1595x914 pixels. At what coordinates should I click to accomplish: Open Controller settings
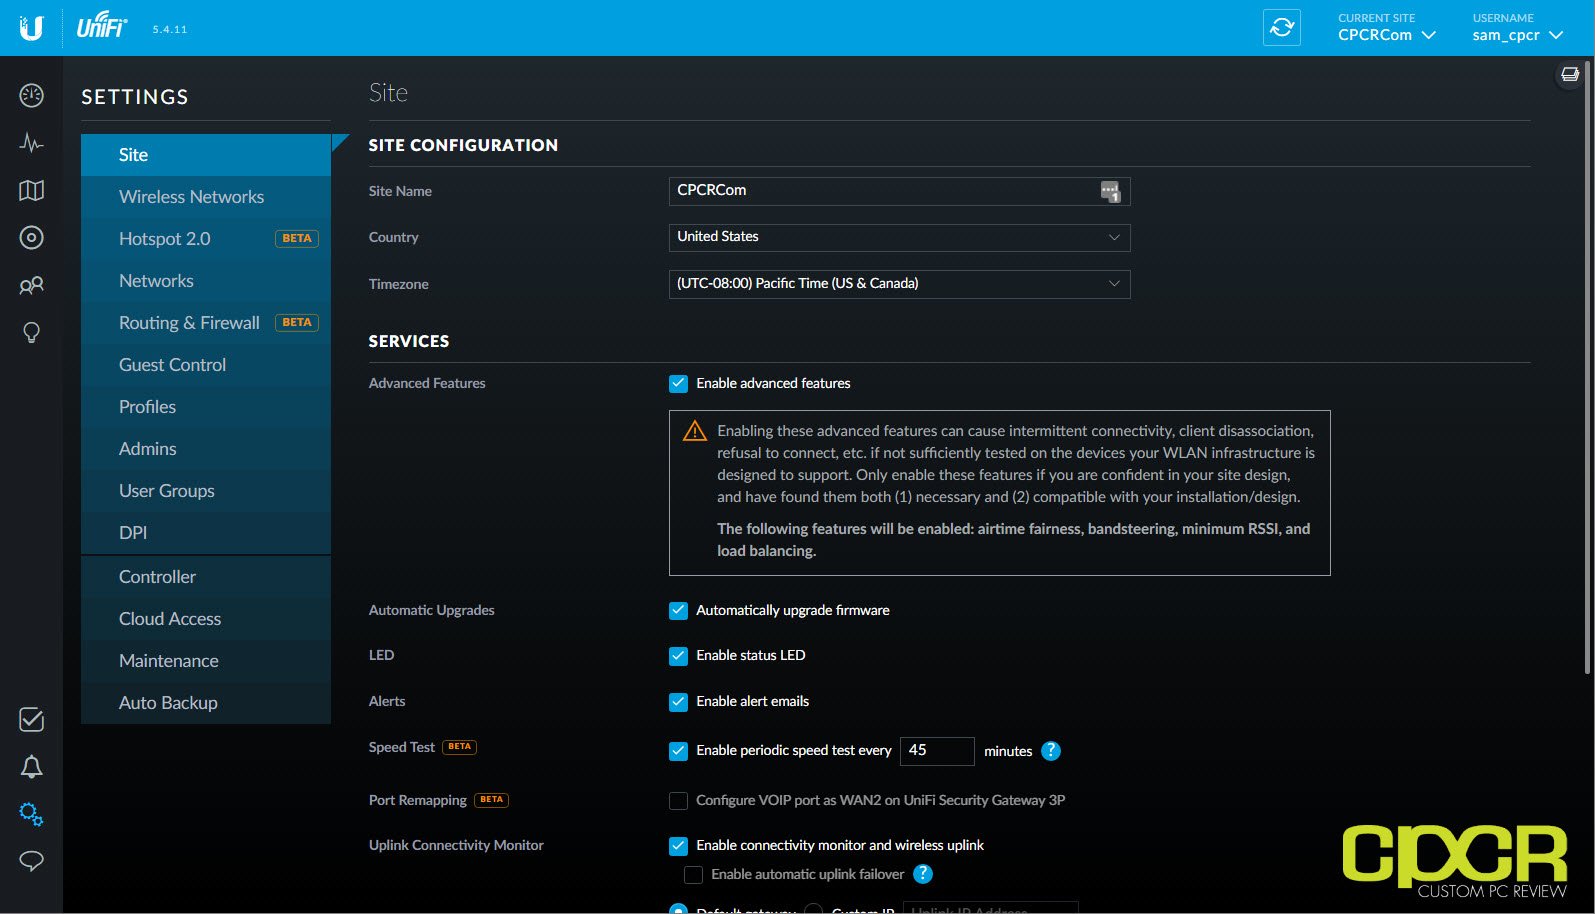206,577
